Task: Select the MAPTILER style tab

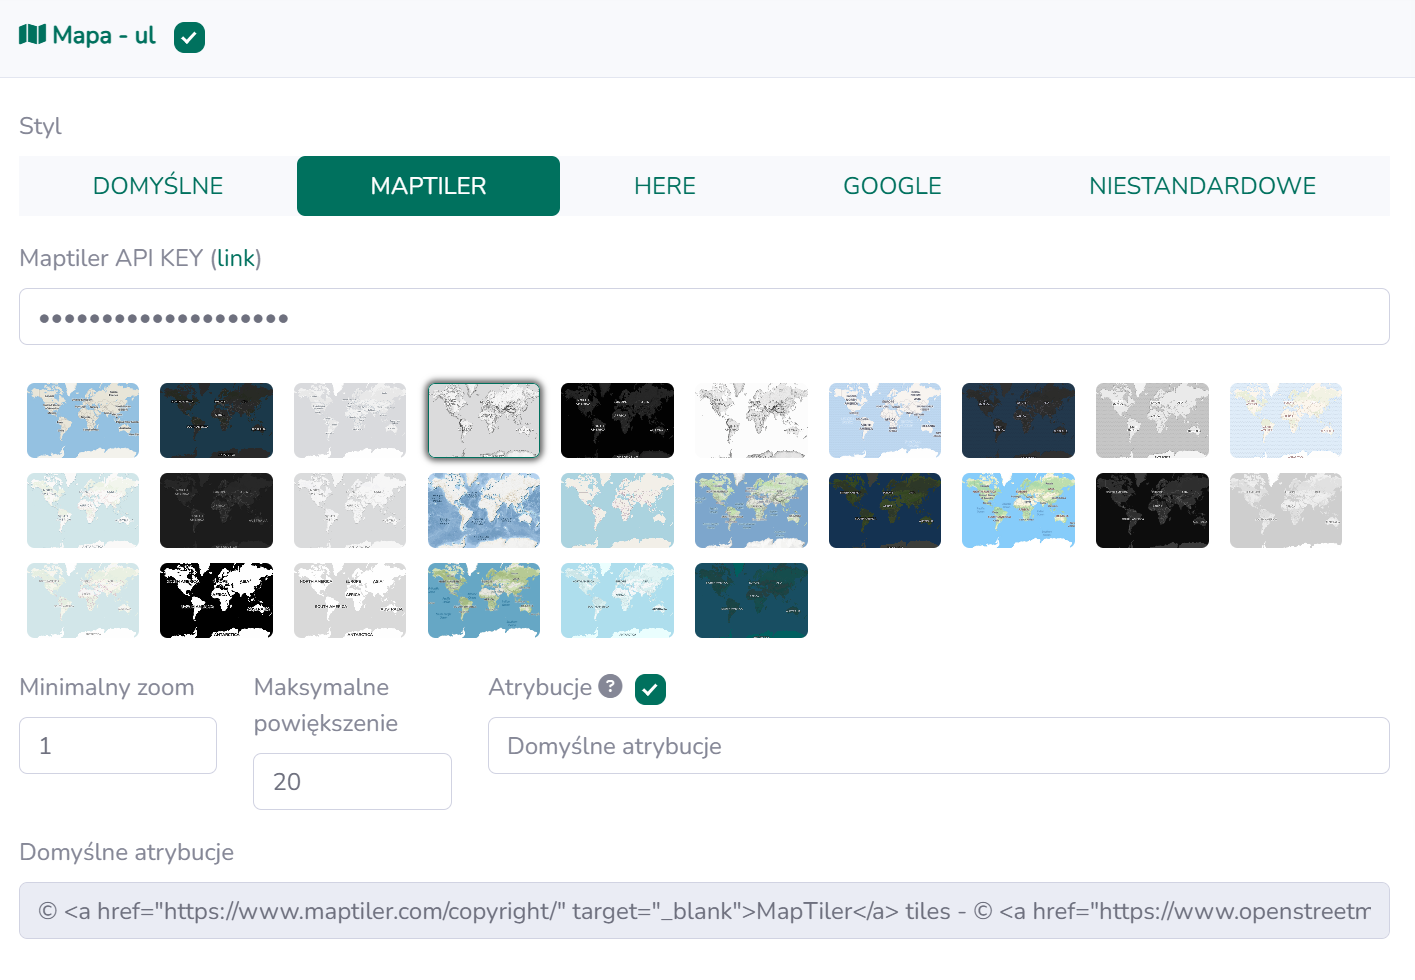Action: 428,186
